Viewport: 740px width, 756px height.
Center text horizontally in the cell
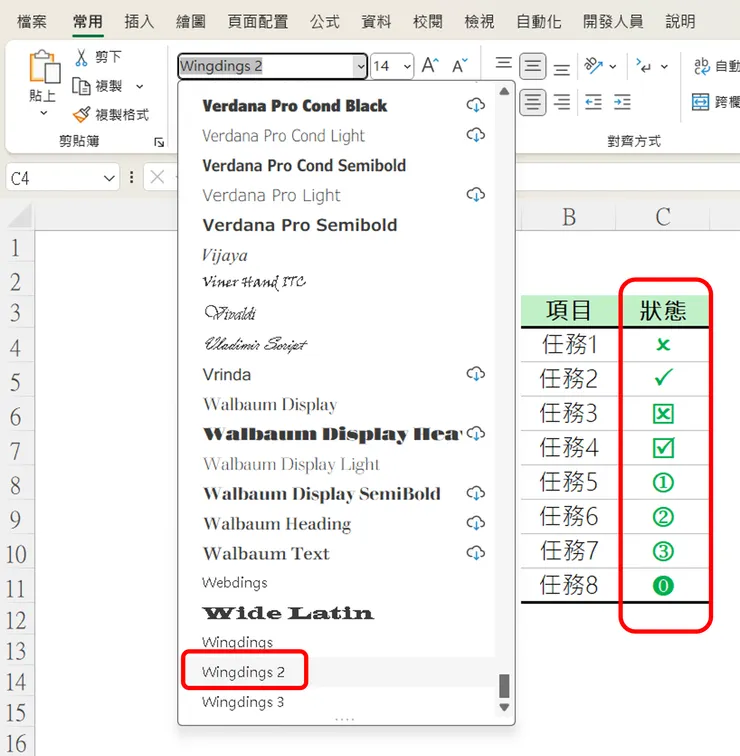coord(532,102)
